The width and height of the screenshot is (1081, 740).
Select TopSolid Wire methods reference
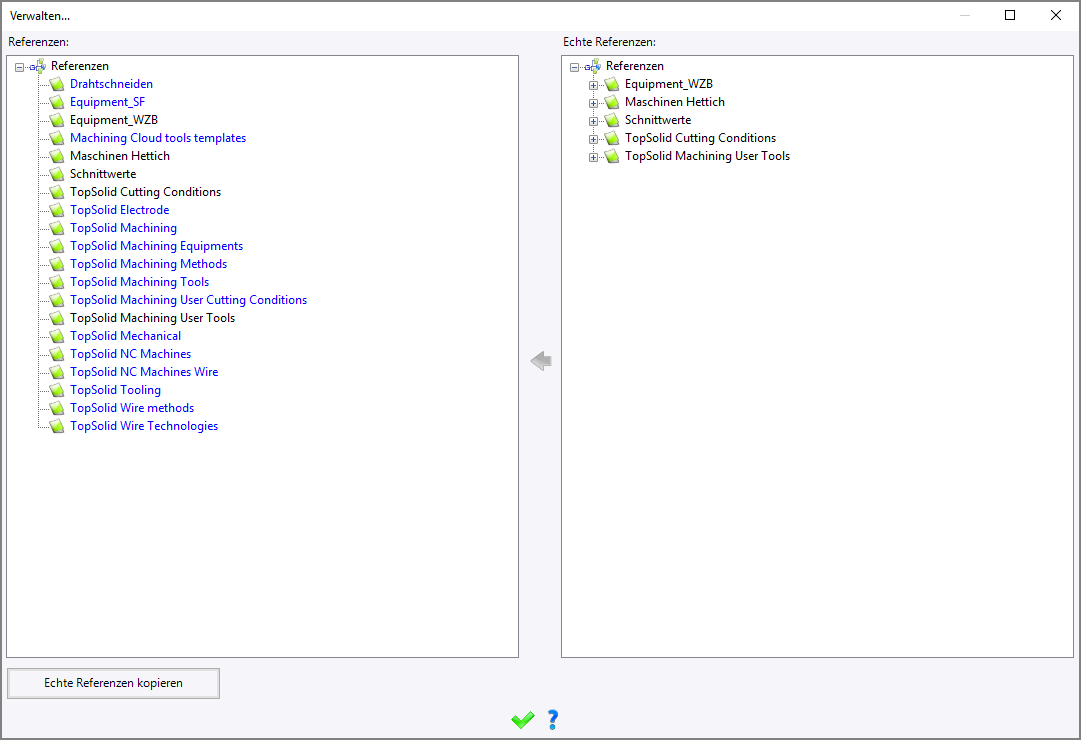[x=132, y=408]
